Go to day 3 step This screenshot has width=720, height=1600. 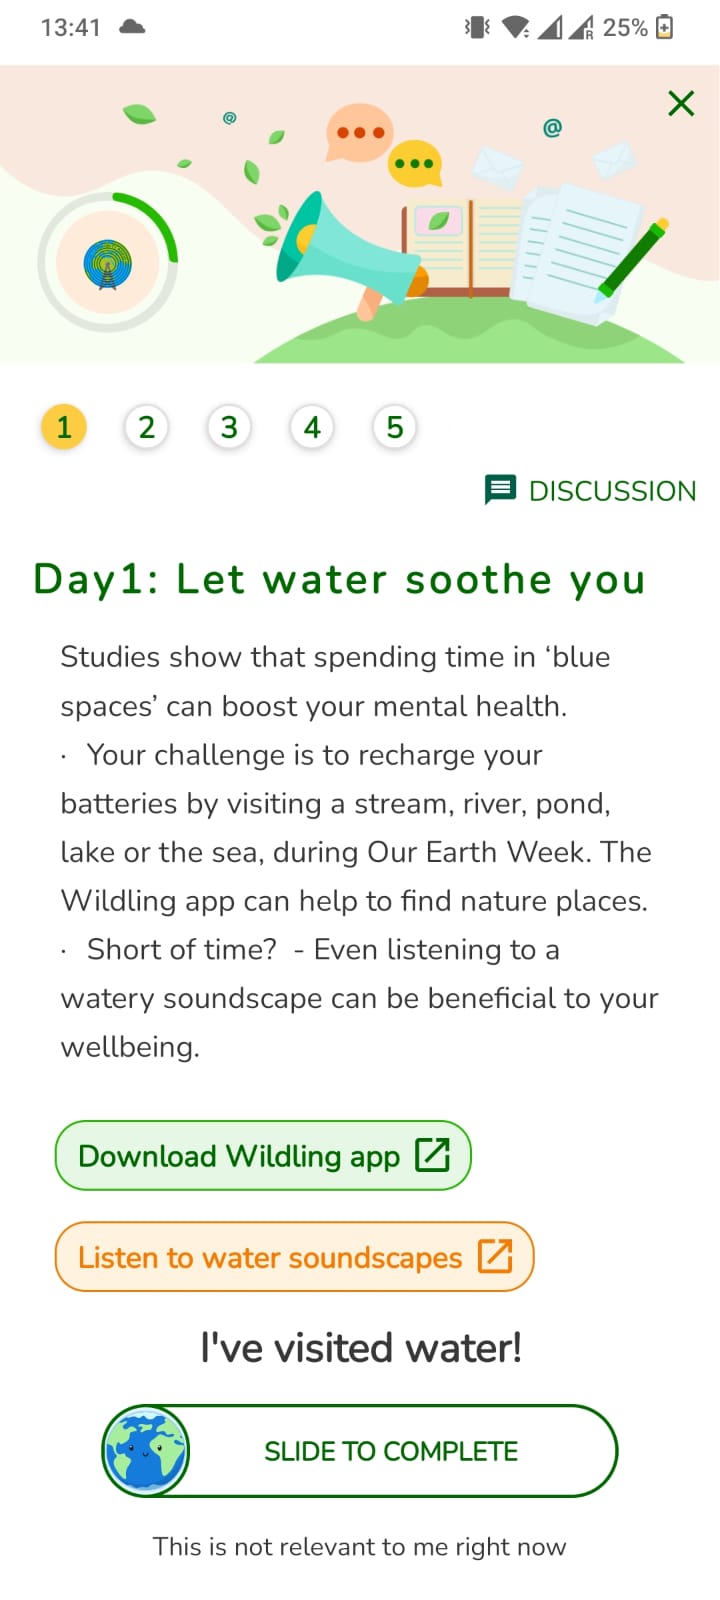click(x=229, y=427)
